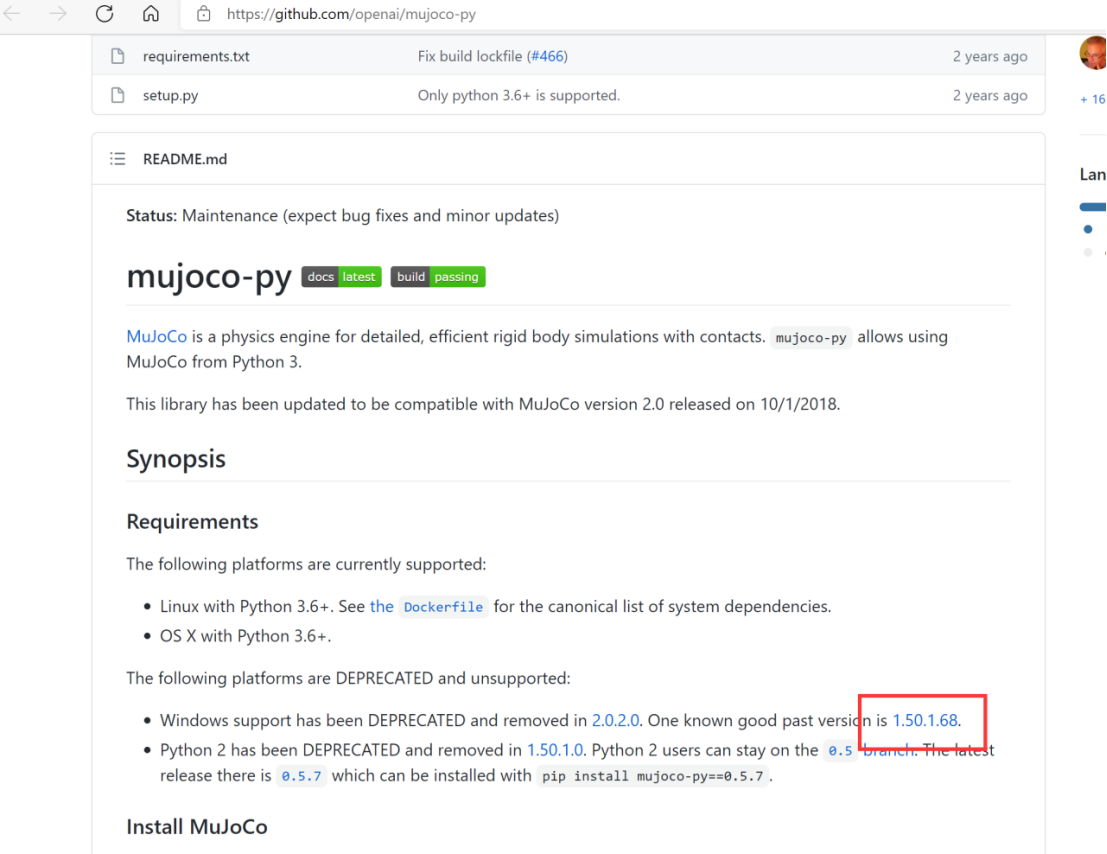Open the 0.5 branch link
Screen dimensions: 1107x854
[840, 749]
